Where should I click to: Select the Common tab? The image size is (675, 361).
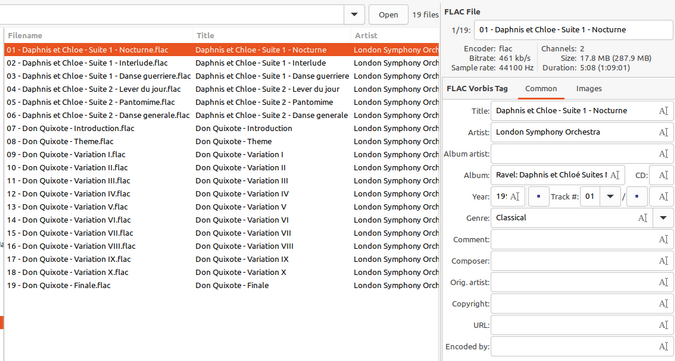541,89
